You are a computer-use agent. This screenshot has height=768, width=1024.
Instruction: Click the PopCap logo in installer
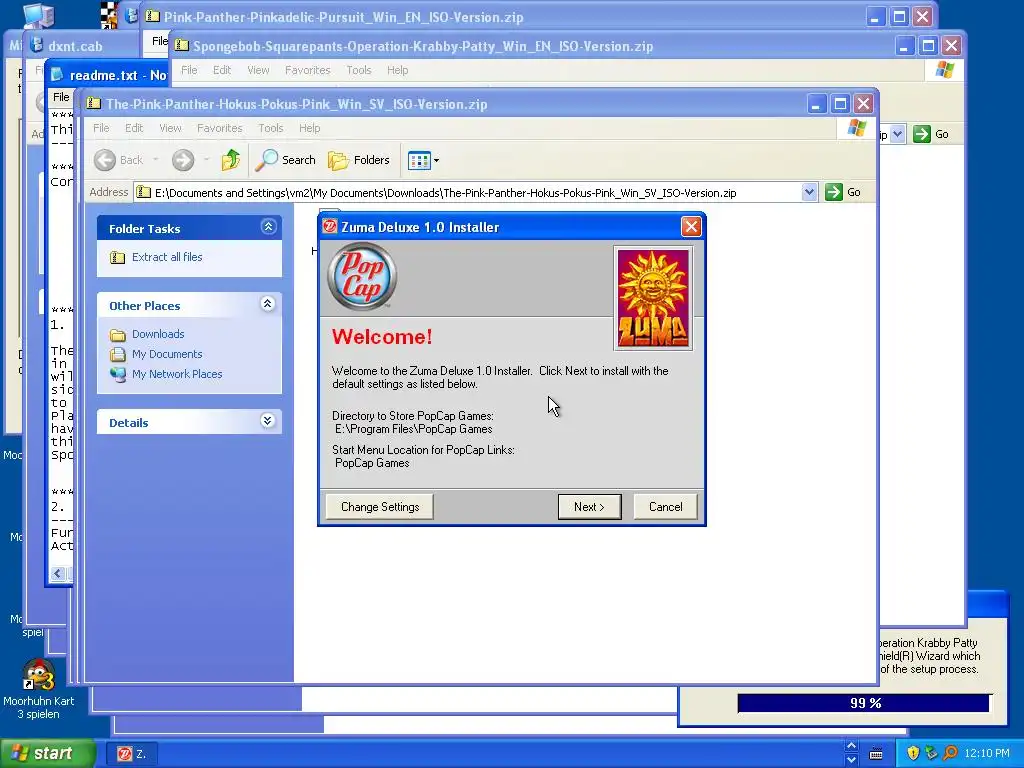click(x=362, y=277)
